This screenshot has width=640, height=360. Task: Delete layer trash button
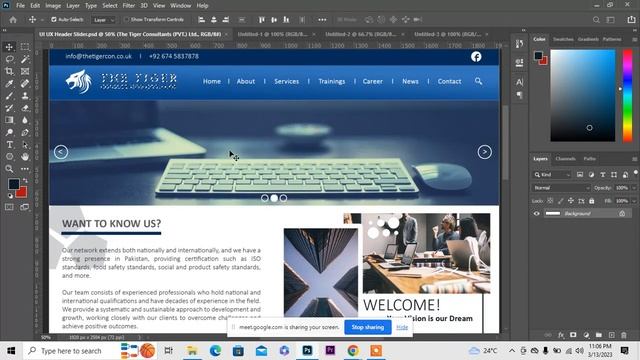click(x=624, y=335)
